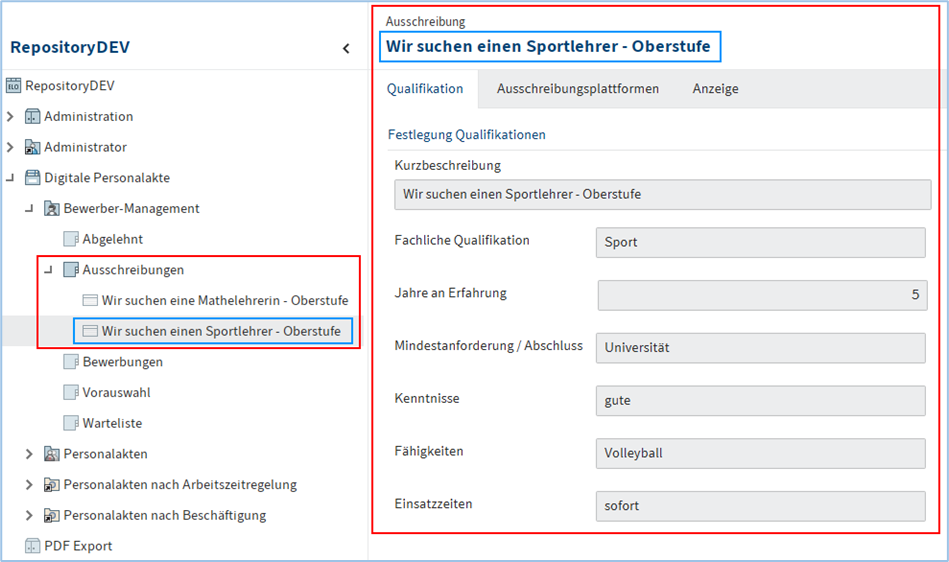Collapse the Ausschreibungen tree node
949x562 pixels.
[48, 270]
